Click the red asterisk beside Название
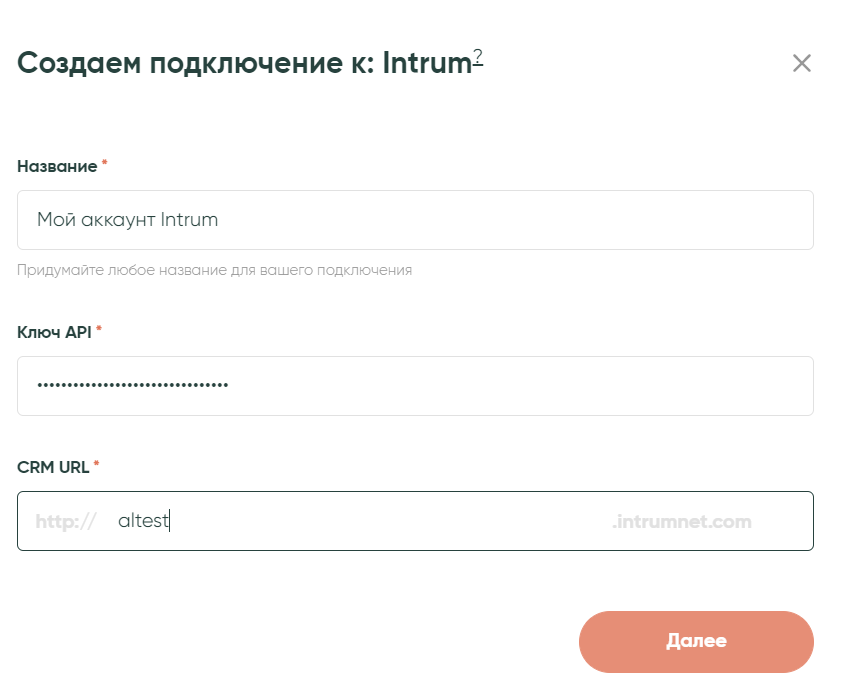841x693 pixels. tap(104, 165)
